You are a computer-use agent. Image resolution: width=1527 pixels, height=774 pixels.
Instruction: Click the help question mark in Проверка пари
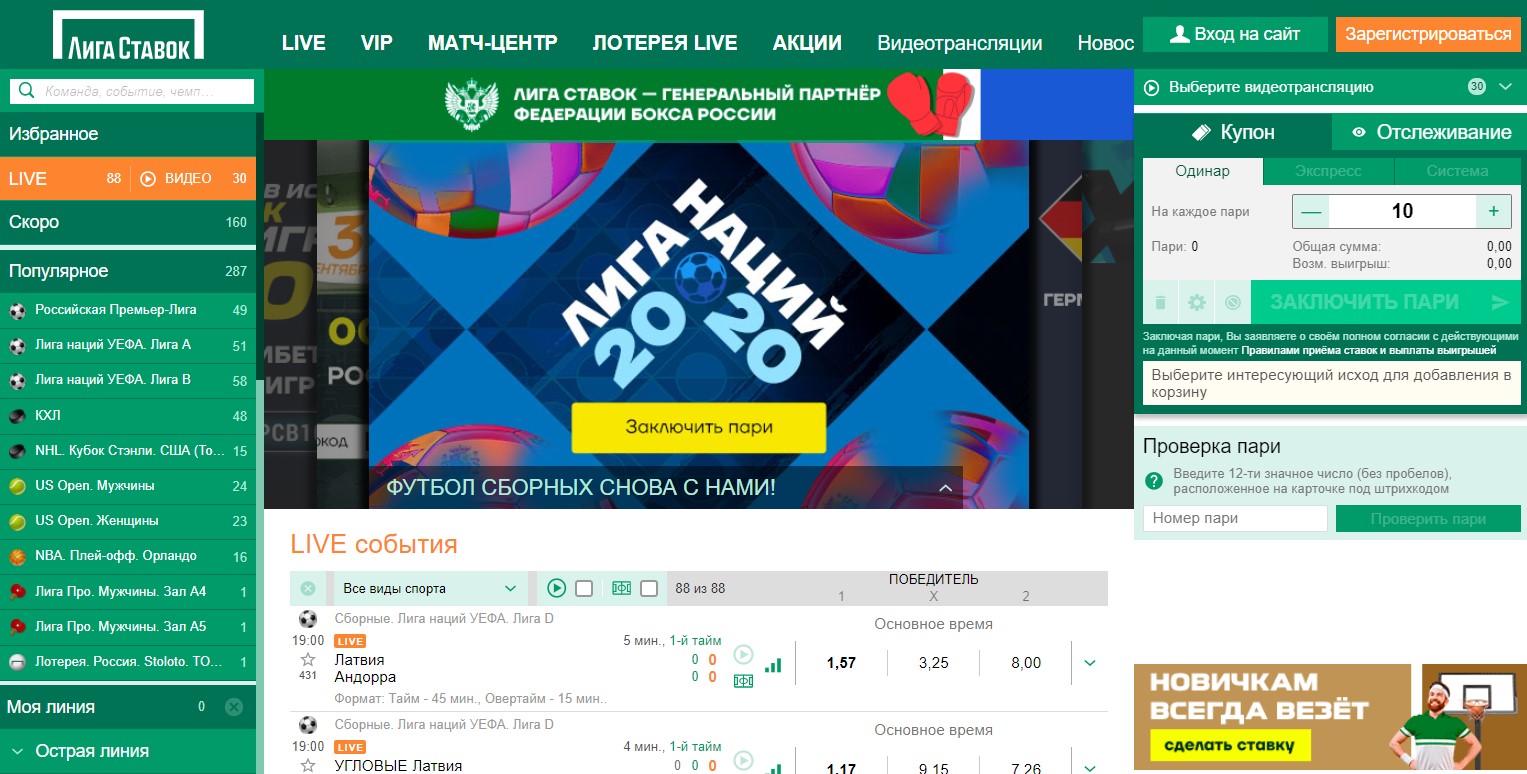[x=1154, y=480]
